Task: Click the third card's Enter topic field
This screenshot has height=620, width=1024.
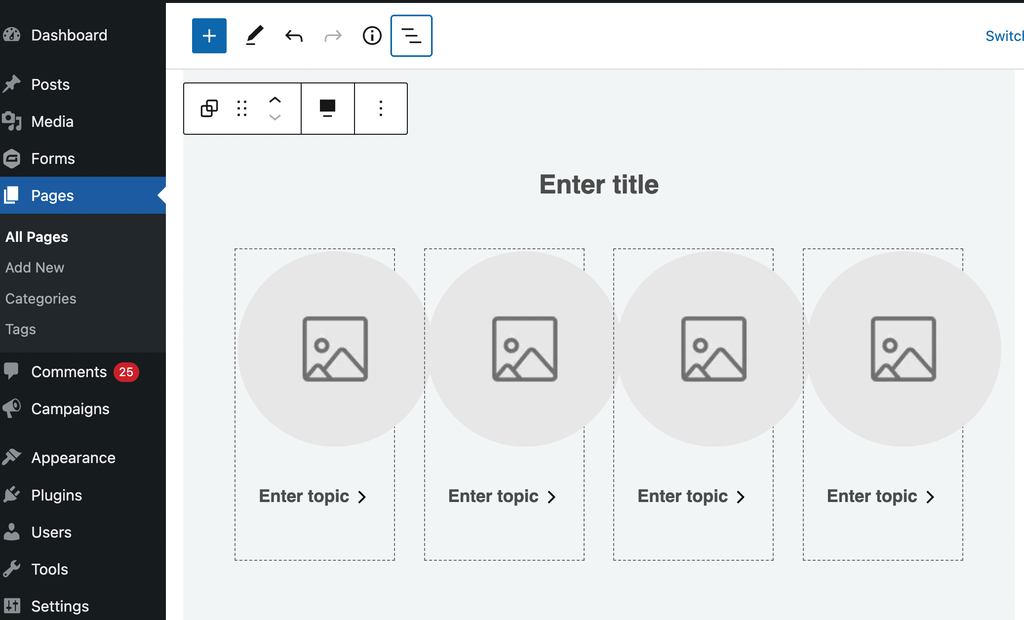Action: tap(682, 497)
